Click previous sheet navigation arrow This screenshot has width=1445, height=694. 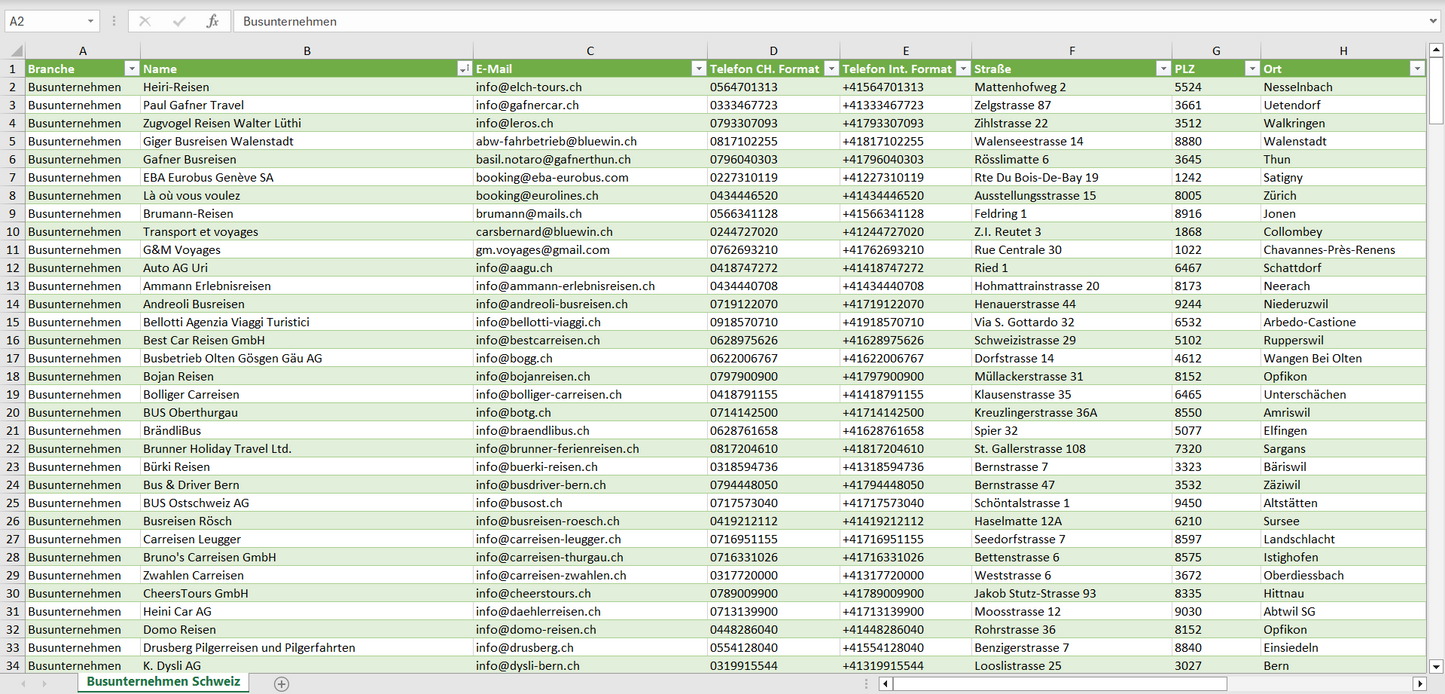(22, 684)
